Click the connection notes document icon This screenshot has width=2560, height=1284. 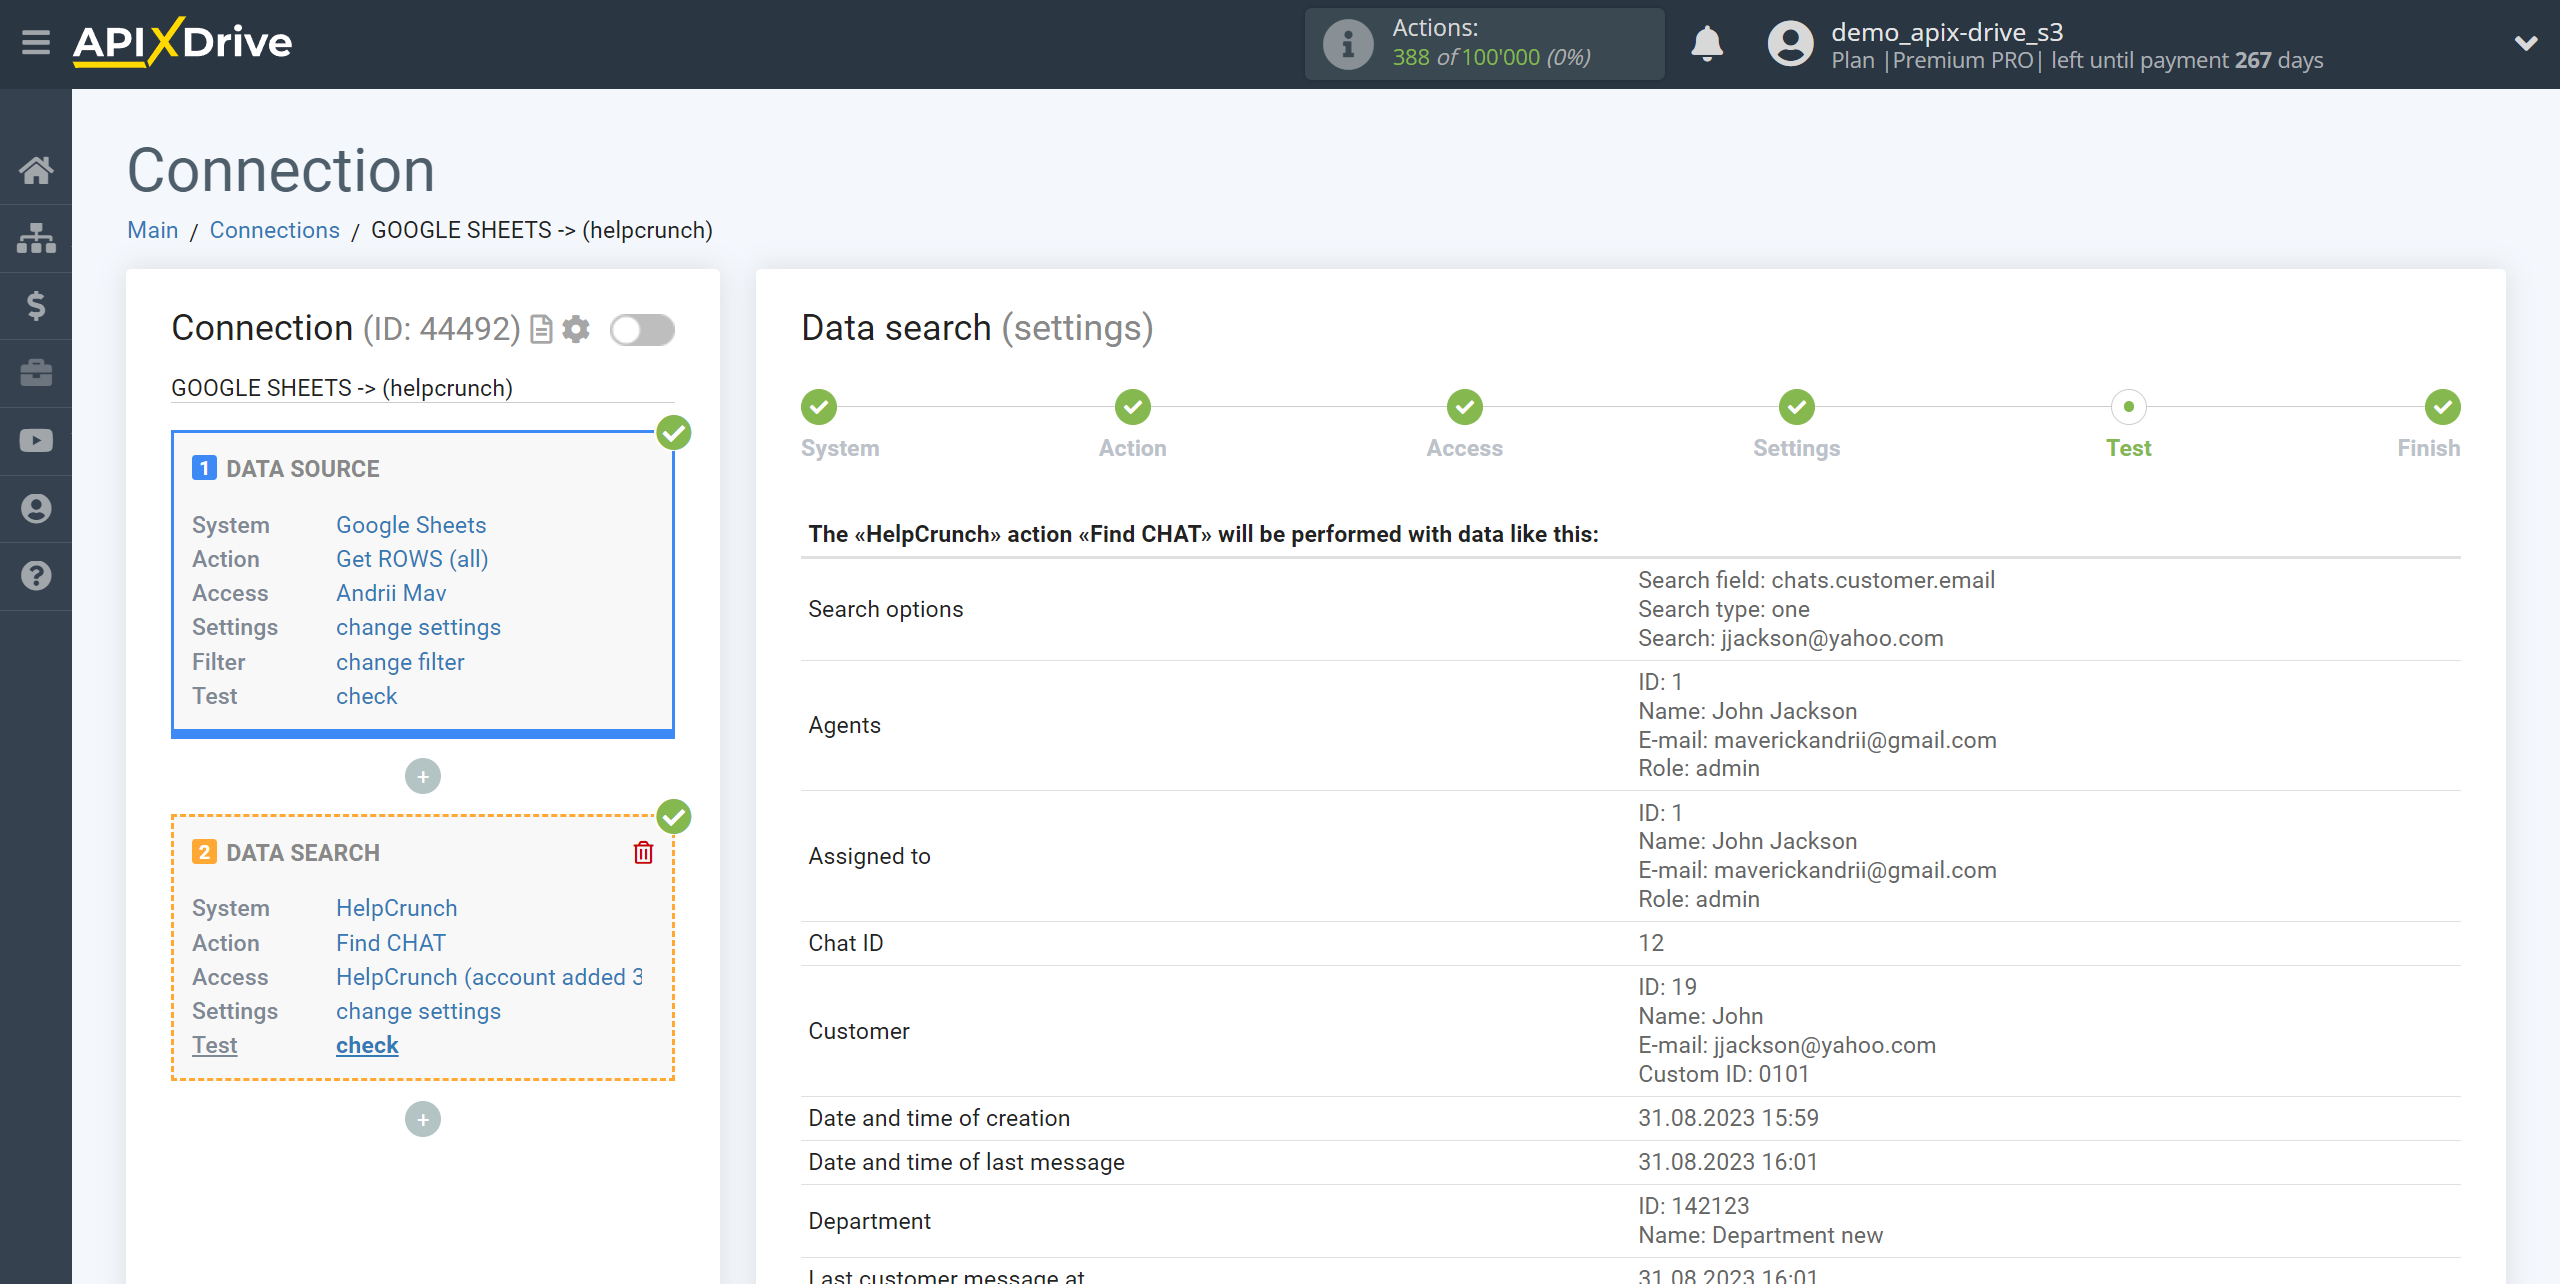[x=541, y=329]
